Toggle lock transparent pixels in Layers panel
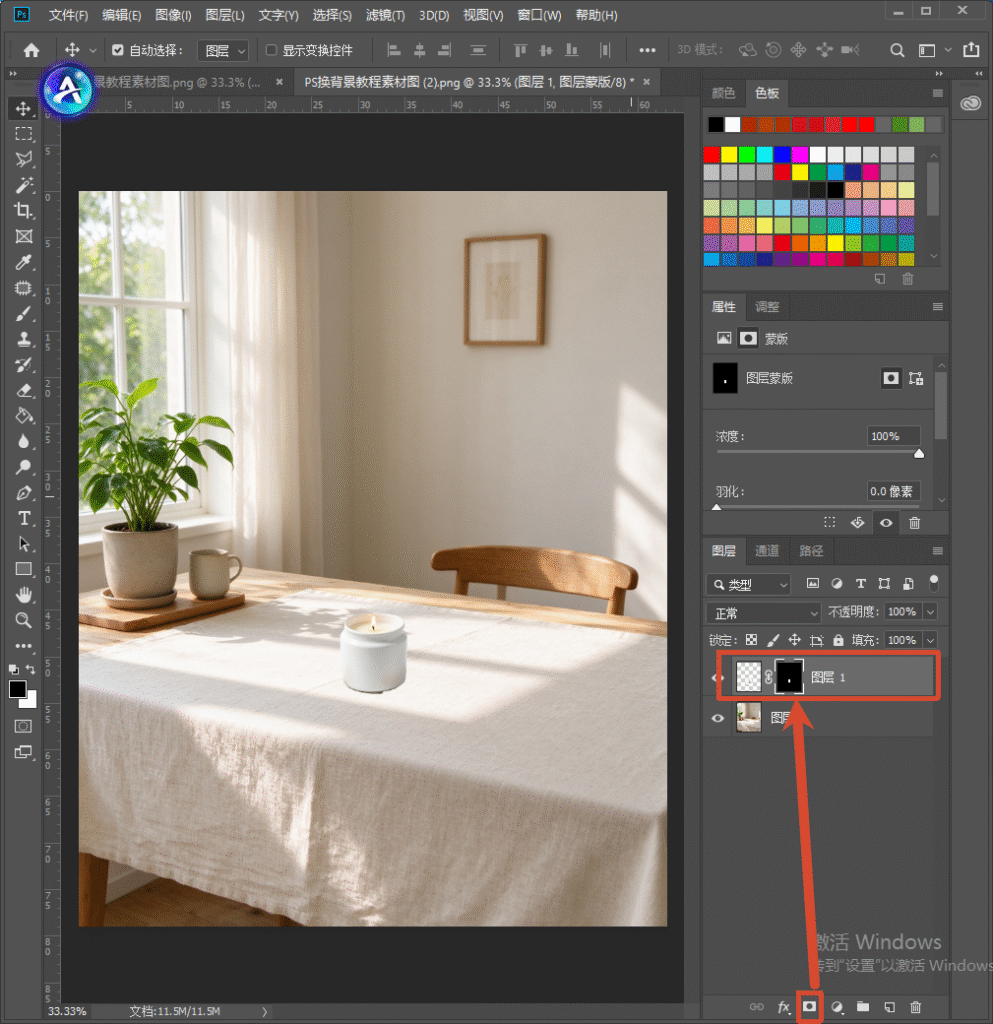The height and width of the screenshot is (1024, 993). (x=751, y=640)
